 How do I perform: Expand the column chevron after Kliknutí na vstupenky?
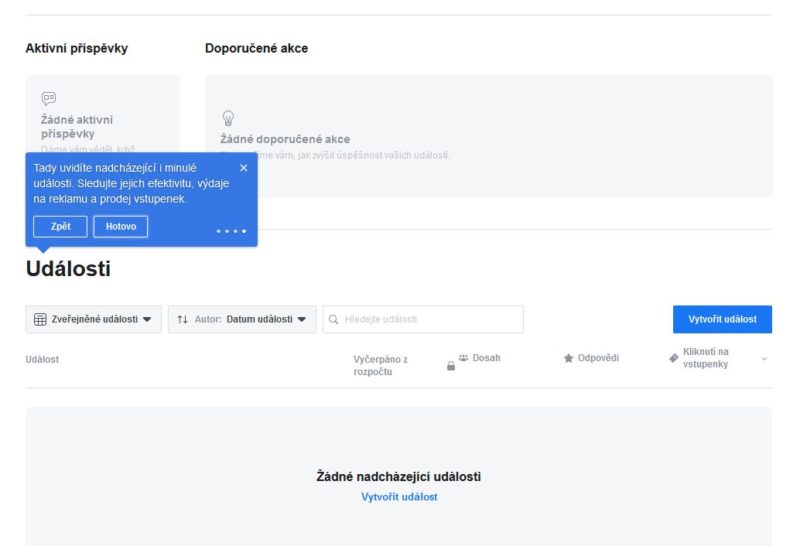764,359
